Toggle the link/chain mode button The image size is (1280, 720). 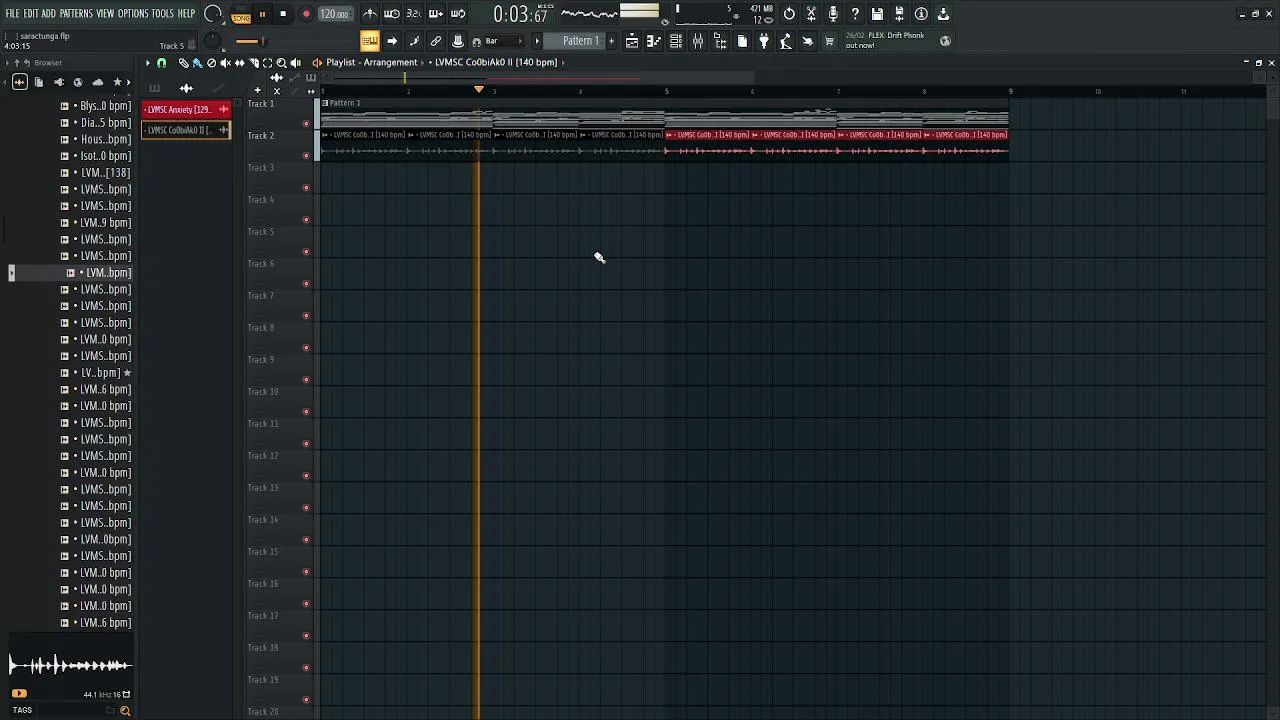click(x=436, y=41)
